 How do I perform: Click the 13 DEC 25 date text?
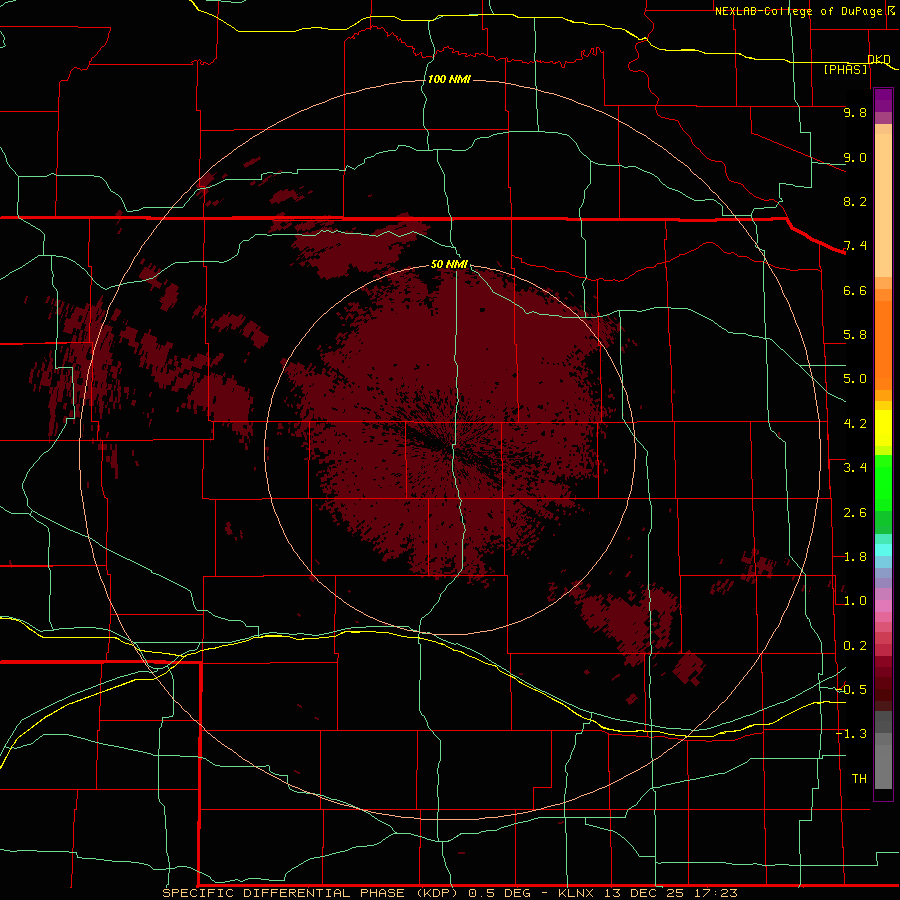click(645, 893)
